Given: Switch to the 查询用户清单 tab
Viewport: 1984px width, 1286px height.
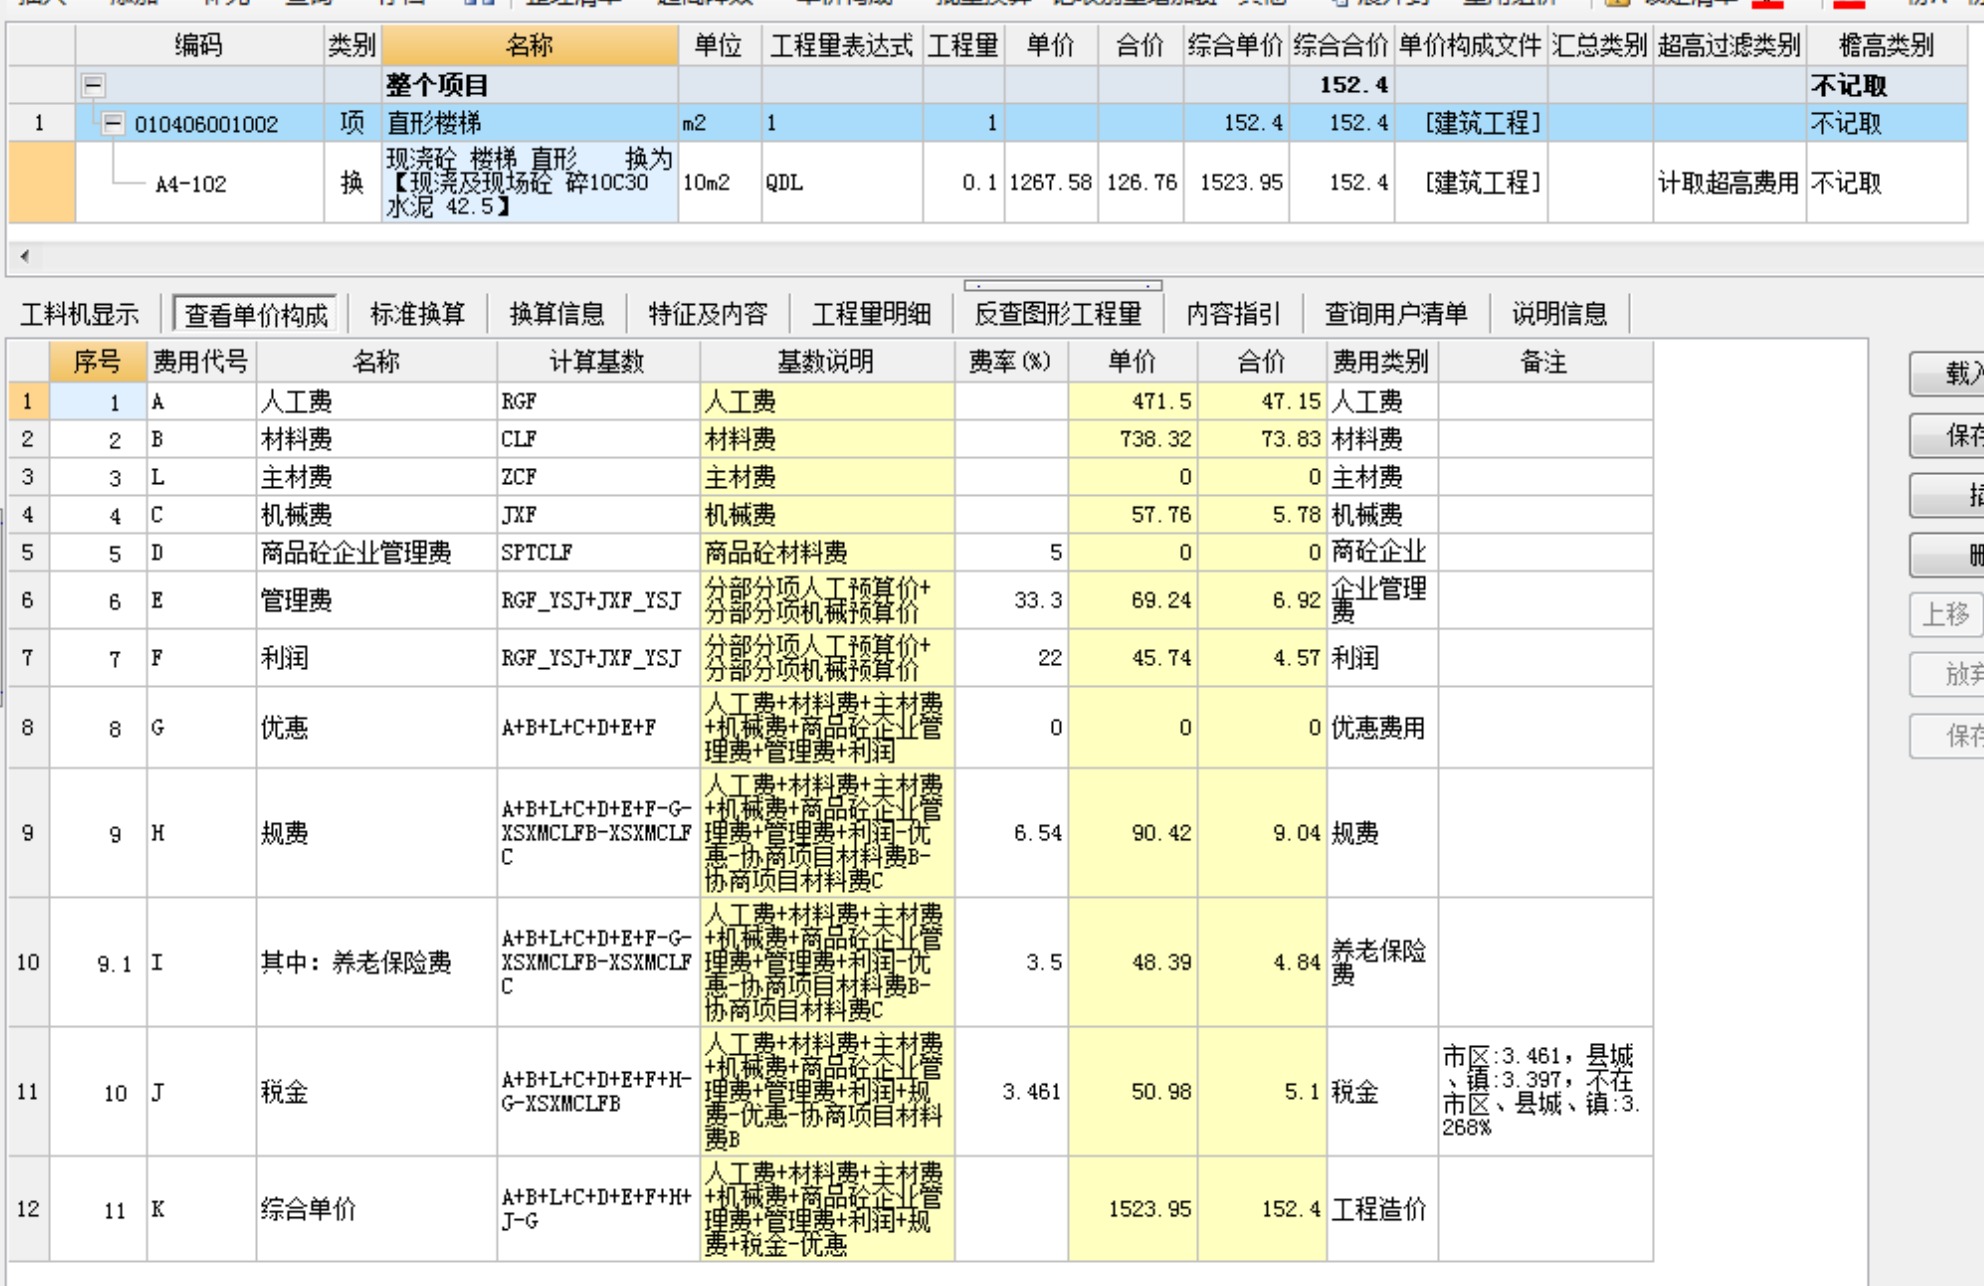Looking at the screenshot, I should [x=1396, y=314].
